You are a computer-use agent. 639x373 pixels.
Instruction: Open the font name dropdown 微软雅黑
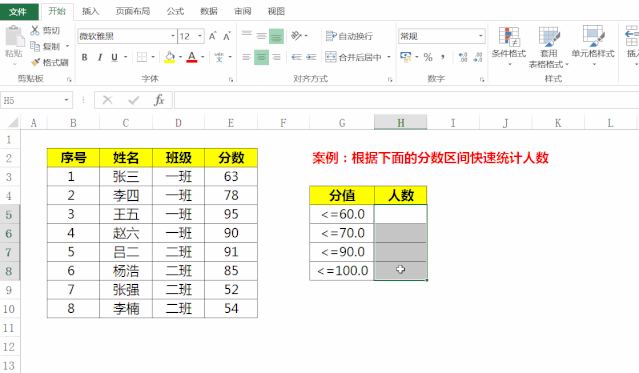click(x=173, y=36)
